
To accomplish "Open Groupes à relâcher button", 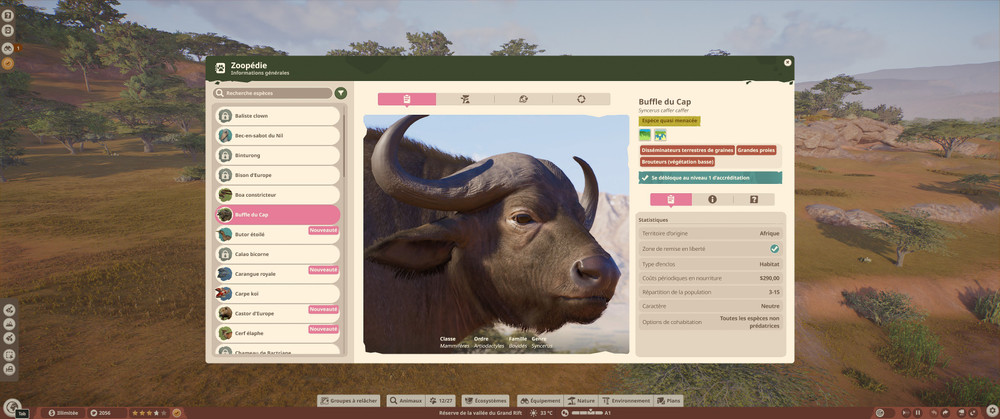I will point(349,401).
